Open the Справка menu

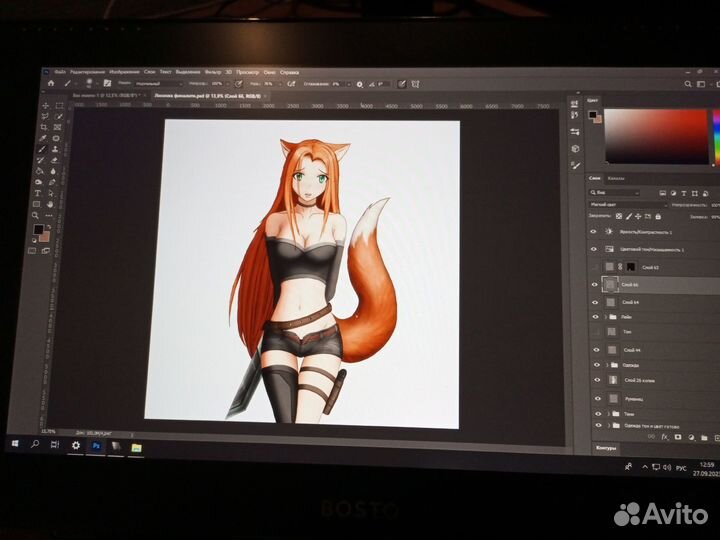coord(289,73)
